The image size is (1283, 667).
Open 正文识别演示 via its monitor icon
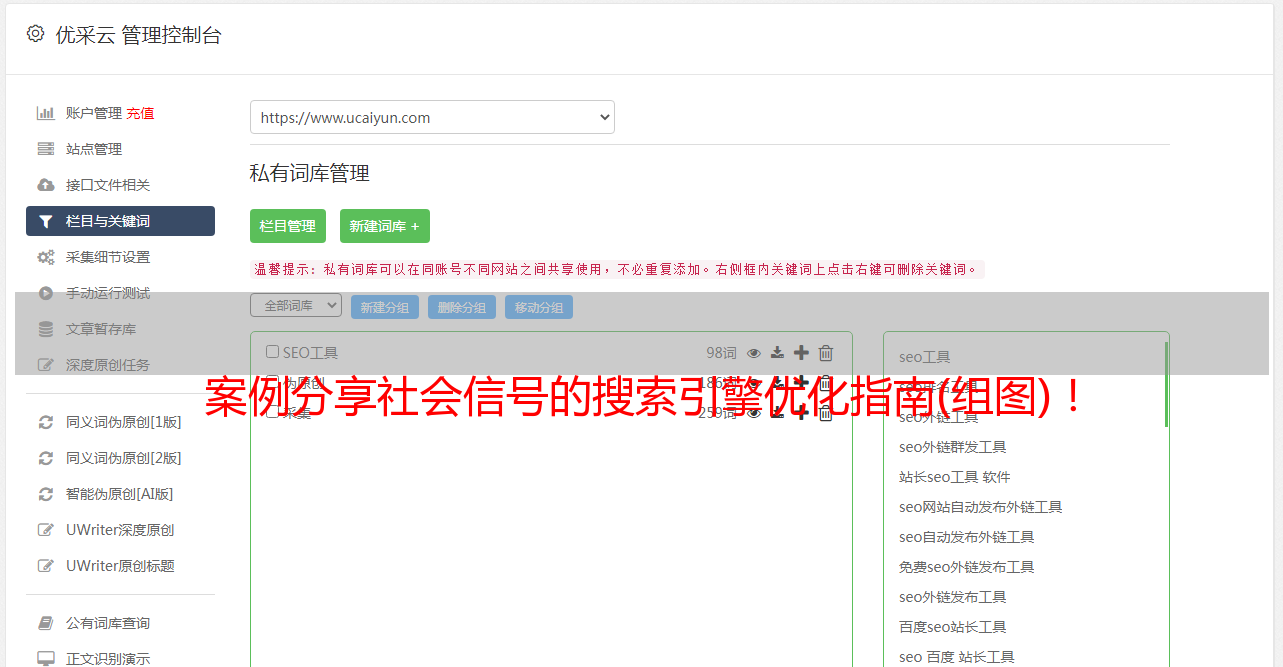click(46, 659)
